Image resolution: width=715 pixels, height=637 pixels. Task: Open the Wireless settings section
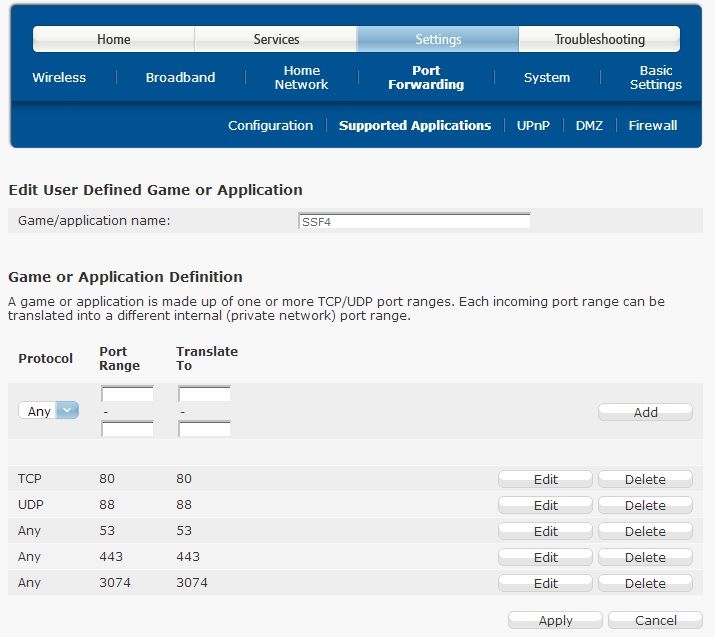coord(59,78)
